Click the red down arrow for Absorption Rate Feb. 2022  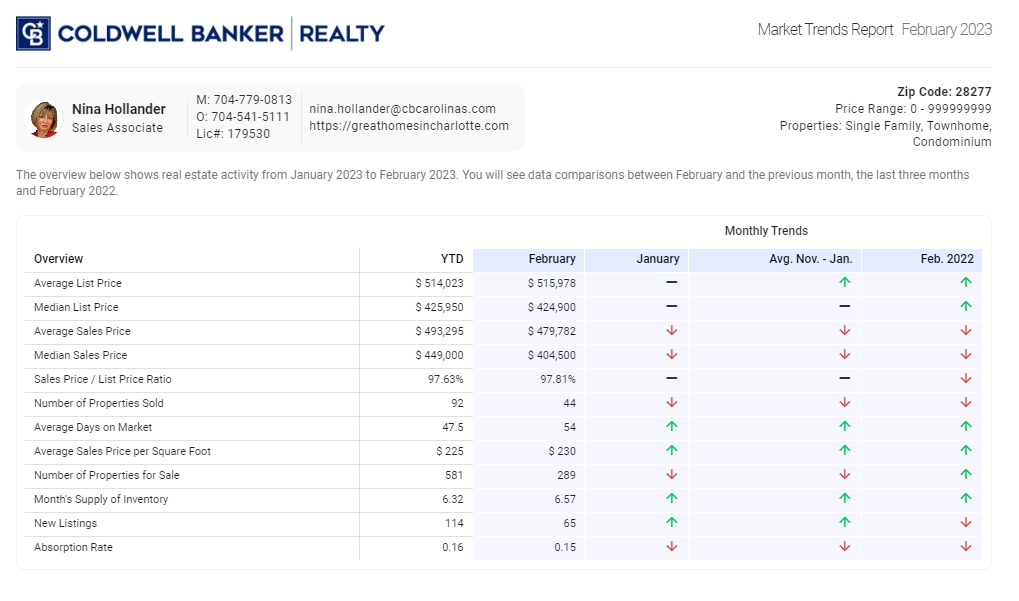965,547
